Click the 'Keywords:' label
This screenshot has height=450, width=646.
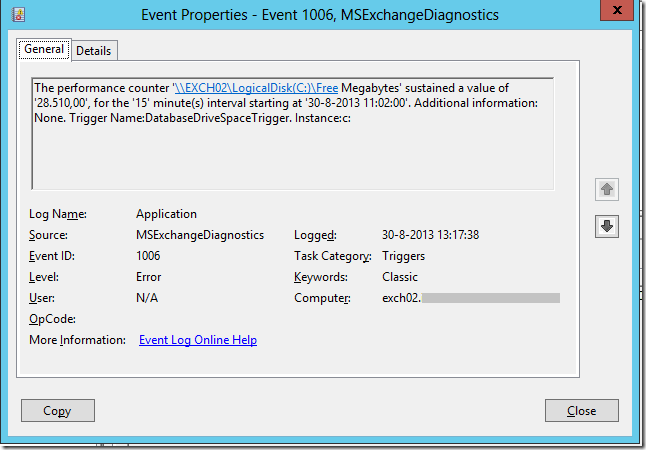[321, 277]
